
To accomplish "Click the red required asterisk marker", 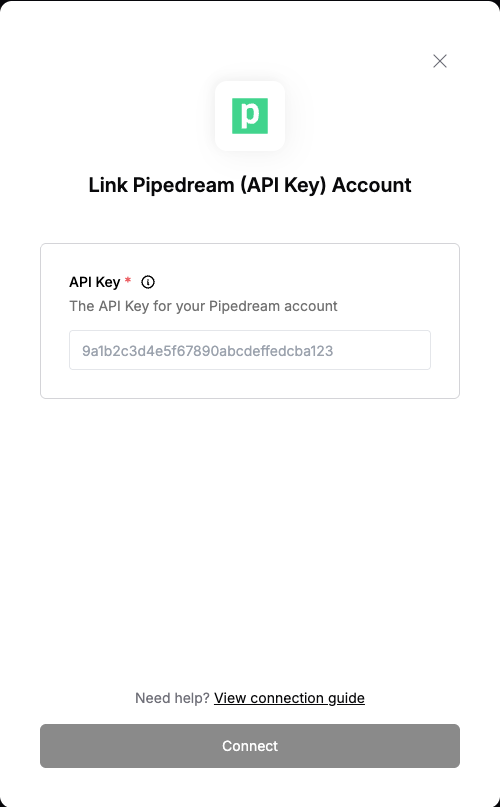I will (x=128, y=280).
